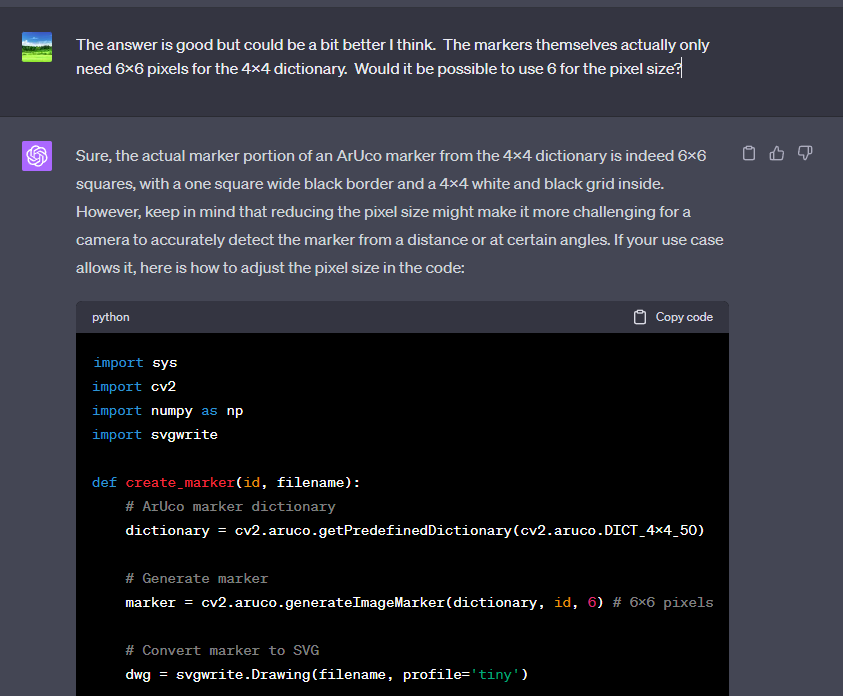843x696 pixels.
Task: Click the python language label in code header
Action: point(110,317)
